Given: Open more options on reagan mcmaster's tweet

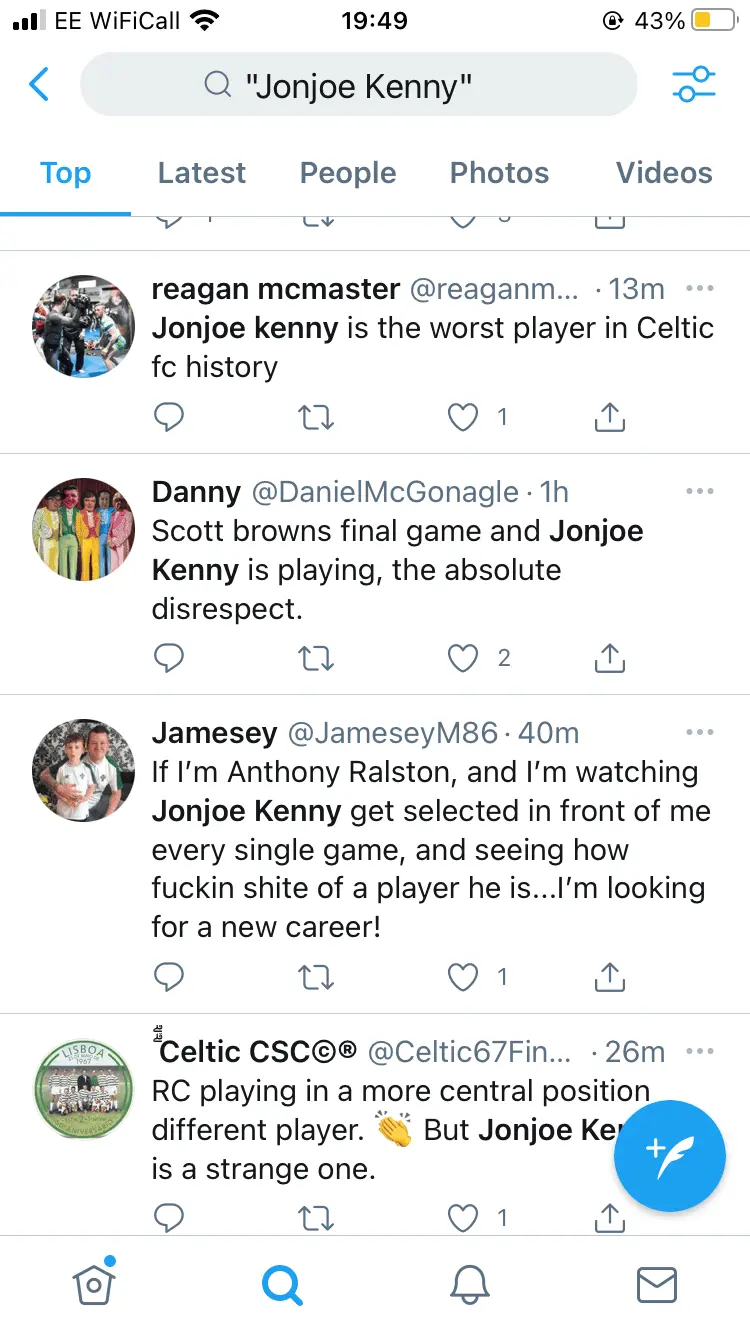Looking at the screenshot, I should [x=700, y=289].
